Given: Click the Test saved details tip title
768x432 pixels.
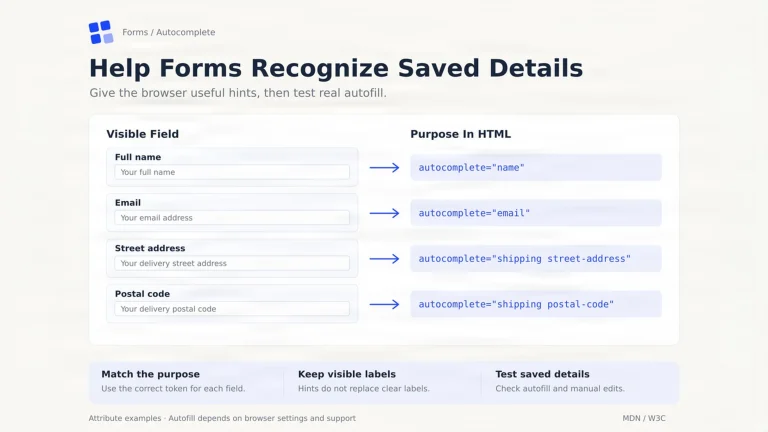Looking at the screenshot, I should [x=542, y=374].
